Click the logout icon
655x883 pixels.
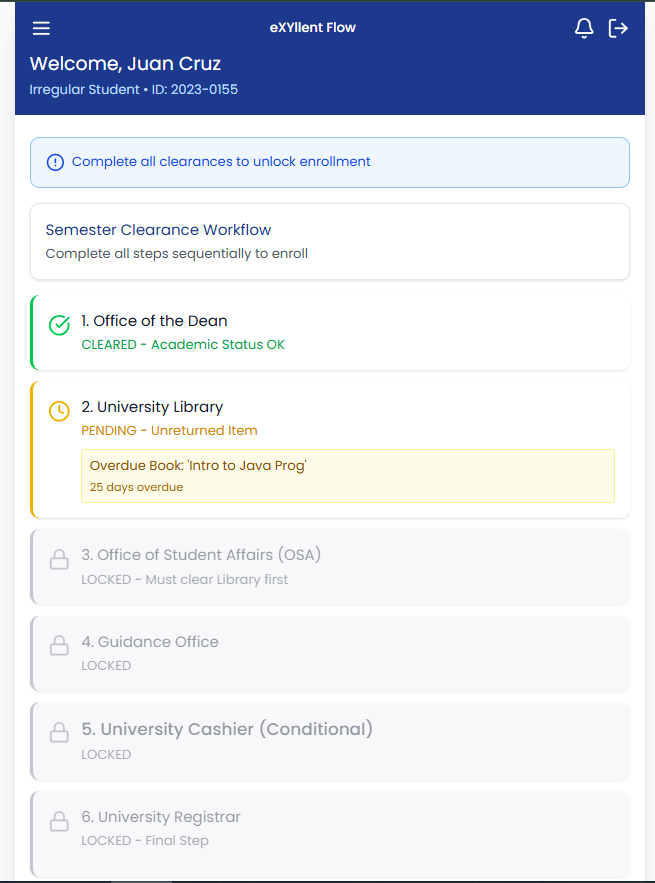[619, 28]
